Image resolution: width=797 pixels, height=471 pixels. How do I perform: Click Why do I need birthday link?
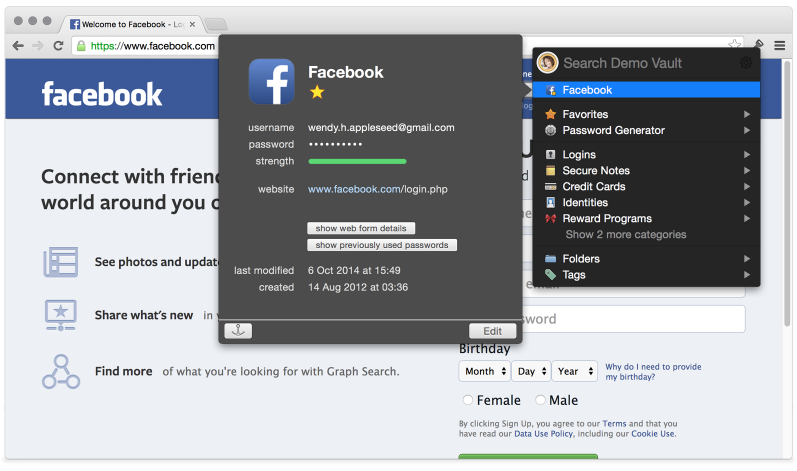coord(653,371)
